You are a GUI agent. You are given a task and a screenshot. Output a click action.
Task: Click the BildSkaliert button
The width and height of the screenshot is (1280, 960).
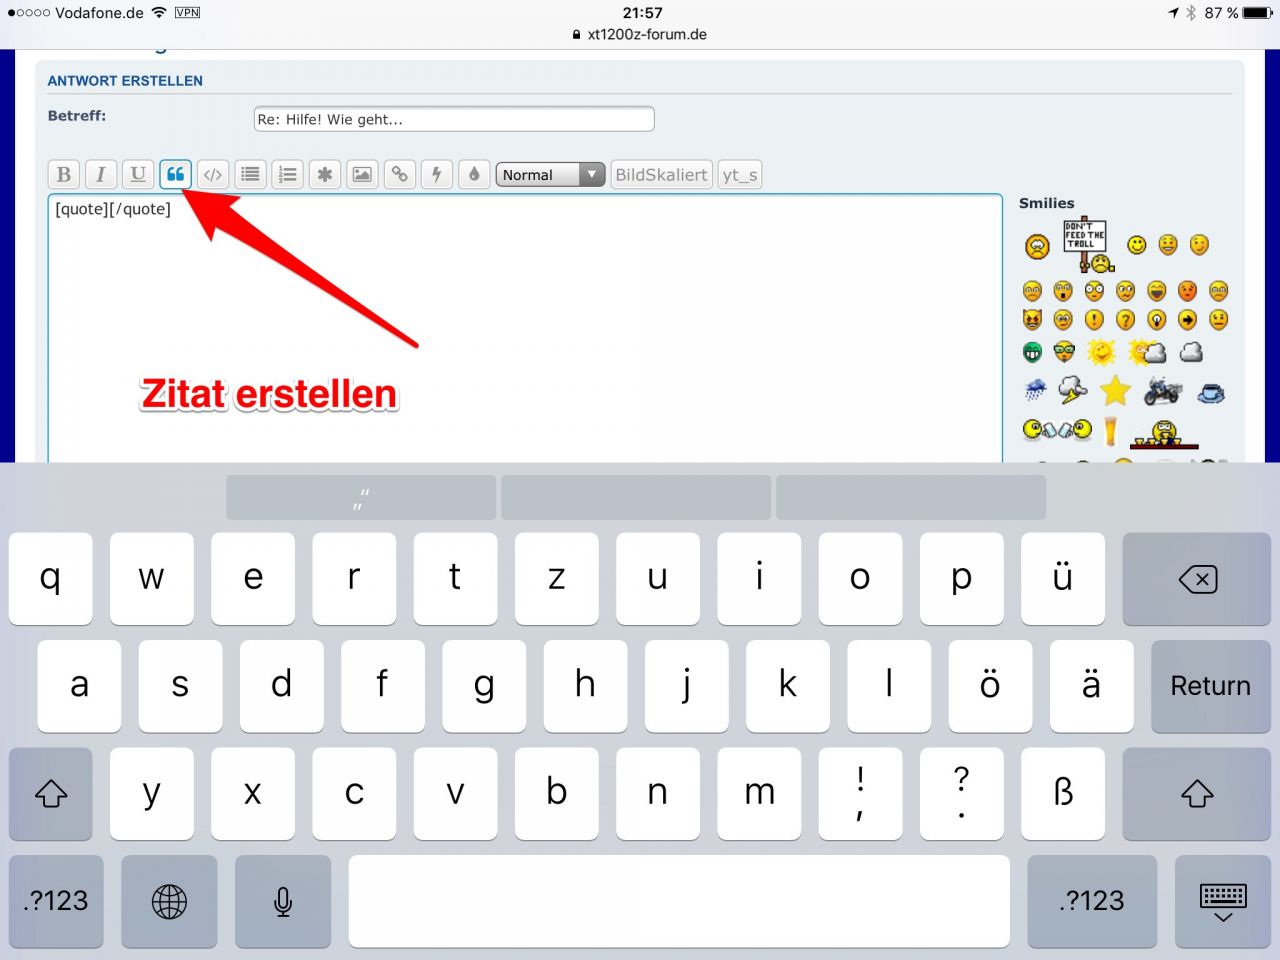pos(661,175)
